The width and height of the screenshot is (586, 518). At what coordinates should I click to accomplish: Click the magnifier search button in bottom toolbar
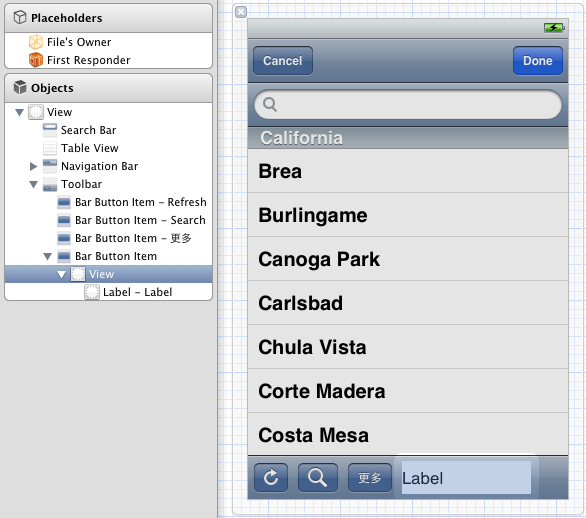click(318, 477)
